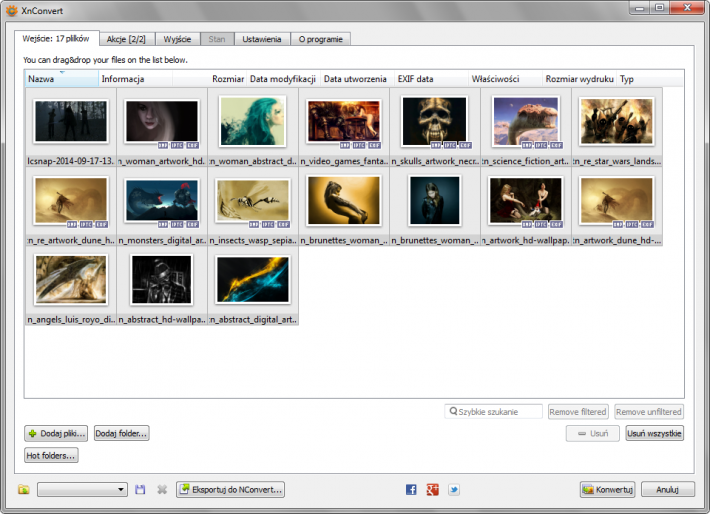Select the n_angels_luis_royo_di thumbnail

pyautogui.click(x=71, y=279)
